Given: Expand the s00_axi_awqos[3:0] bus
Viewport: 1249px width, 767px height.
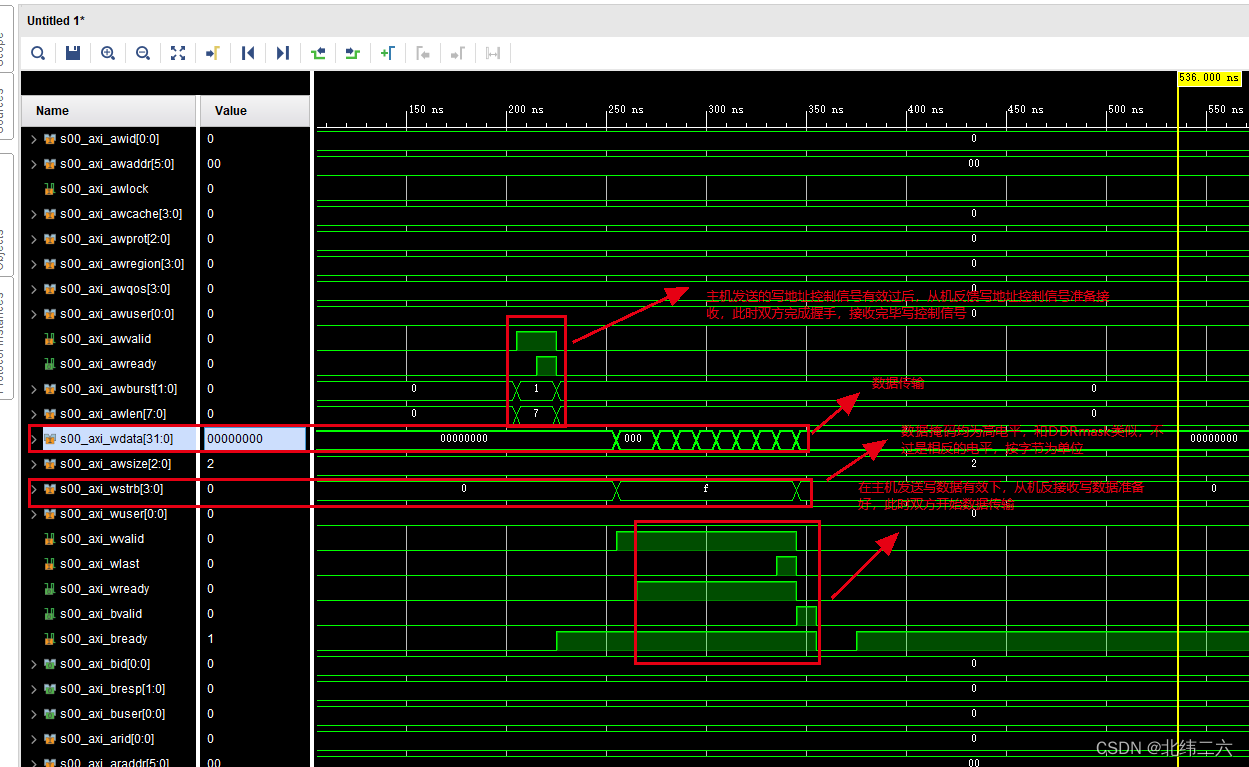Looking at the screenshot, I should (x=33, y=289).
